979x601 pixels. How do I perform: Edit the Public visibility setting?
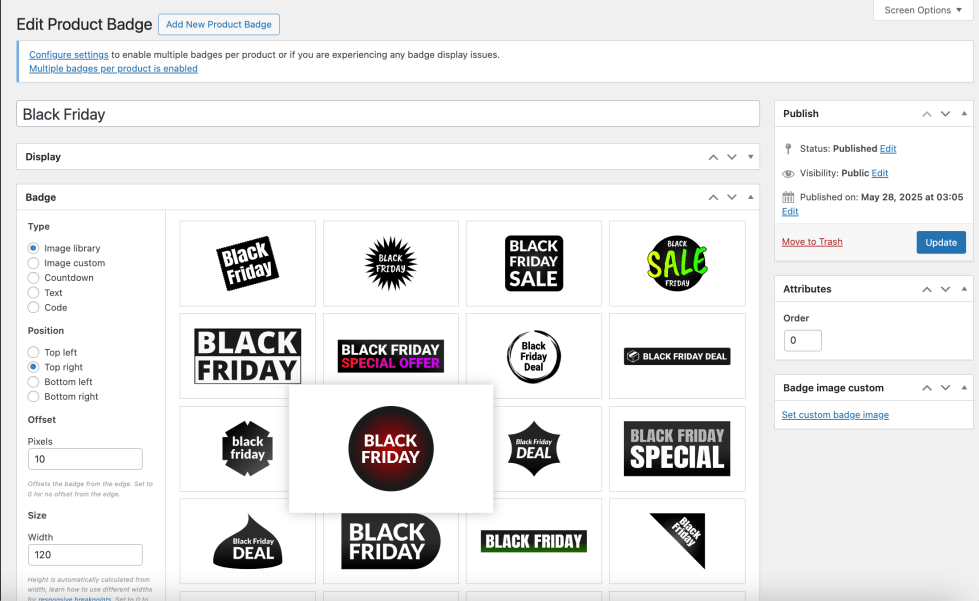point(880,173)
